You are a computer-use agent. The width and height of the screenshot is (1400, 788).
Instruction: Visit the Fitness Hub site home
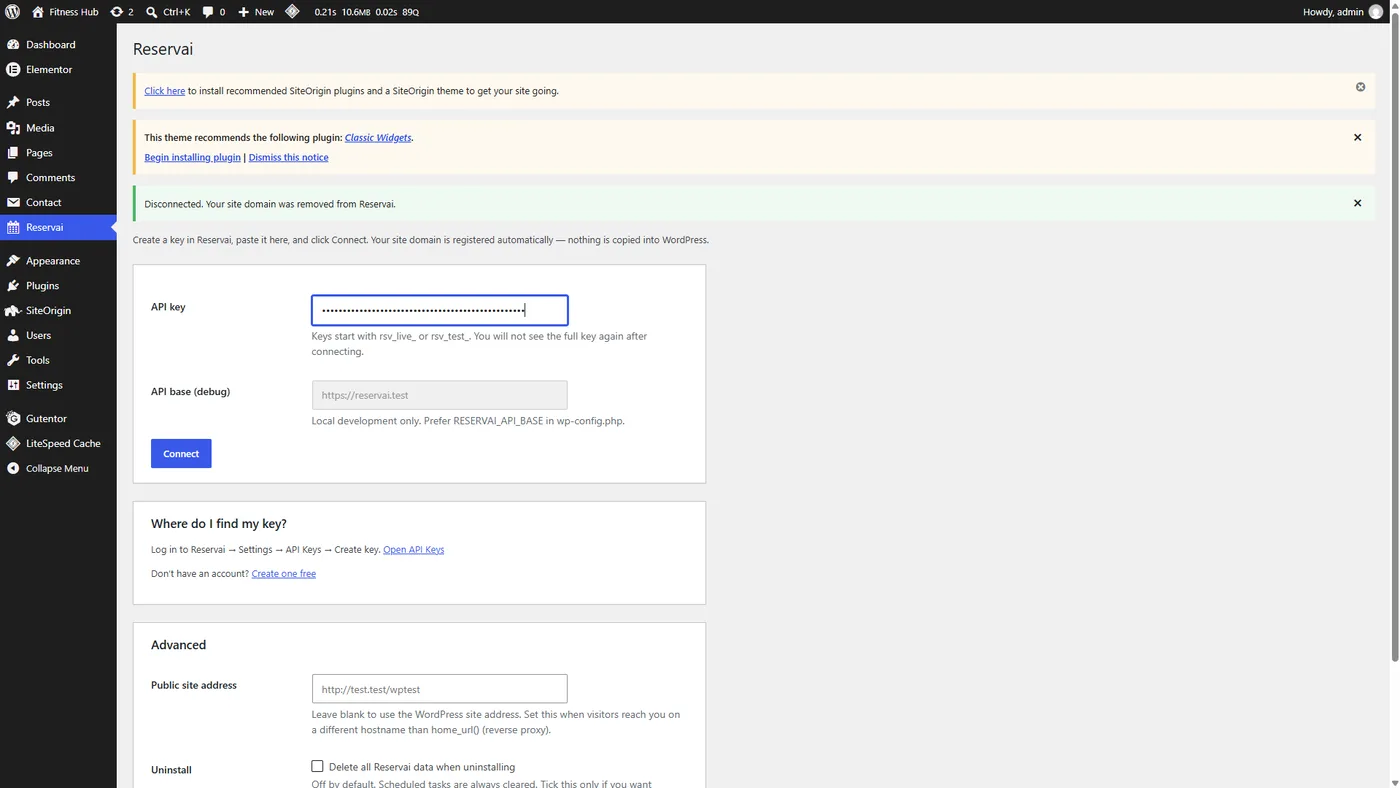65,12
